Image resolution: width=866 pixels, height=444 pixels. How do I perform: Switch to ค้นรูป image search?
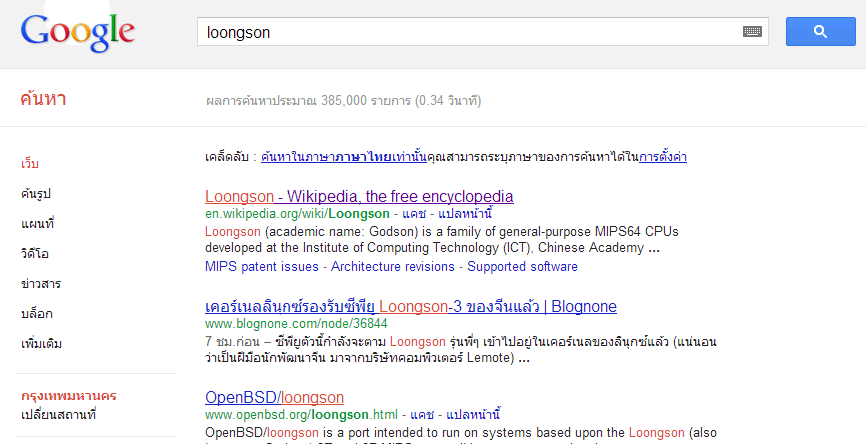36,194
